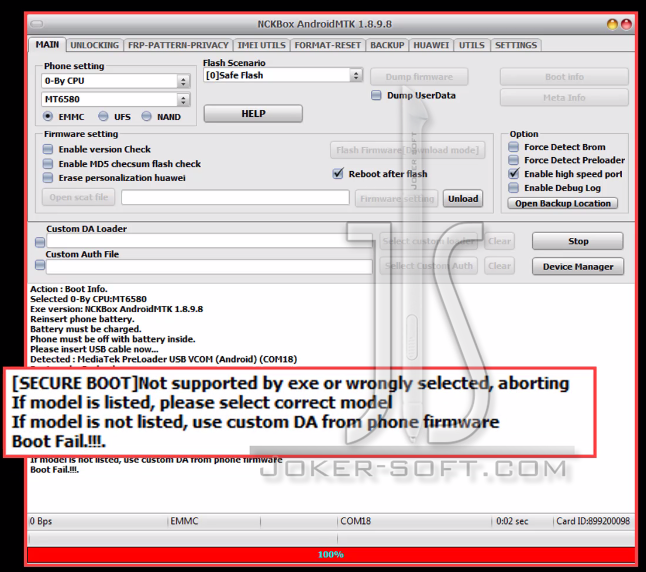This screenshot has width=646, height=572.
Task: Click the Card ID:899200098 status entry
Action: tap(593, 521)
